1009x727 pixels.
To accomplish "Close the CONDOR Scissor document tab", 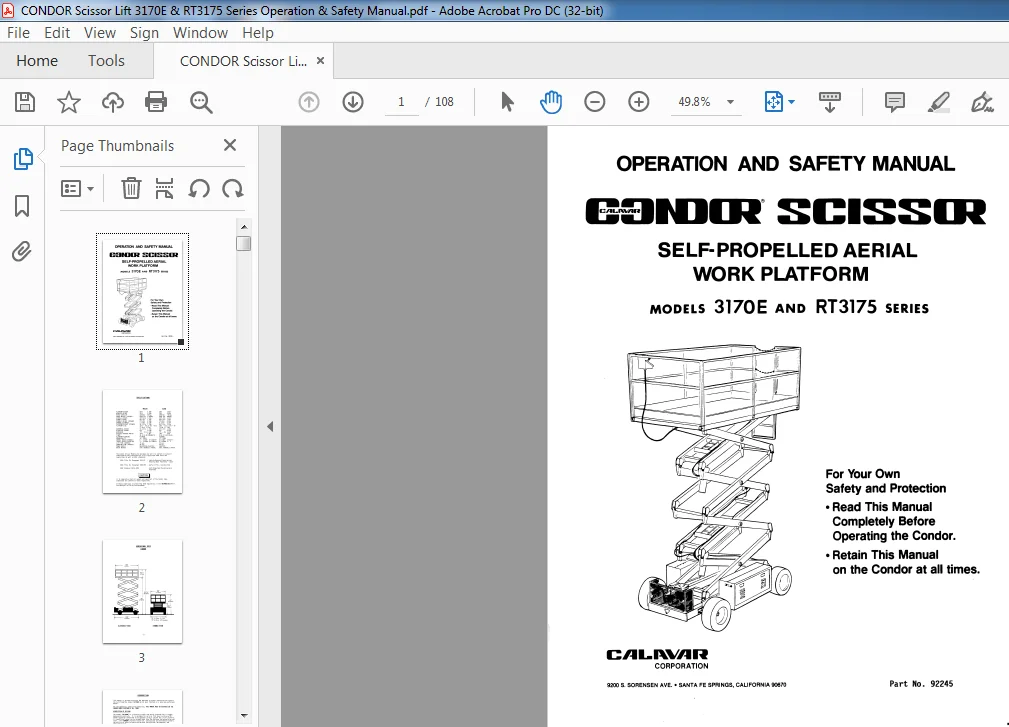I will coord(320,60).
